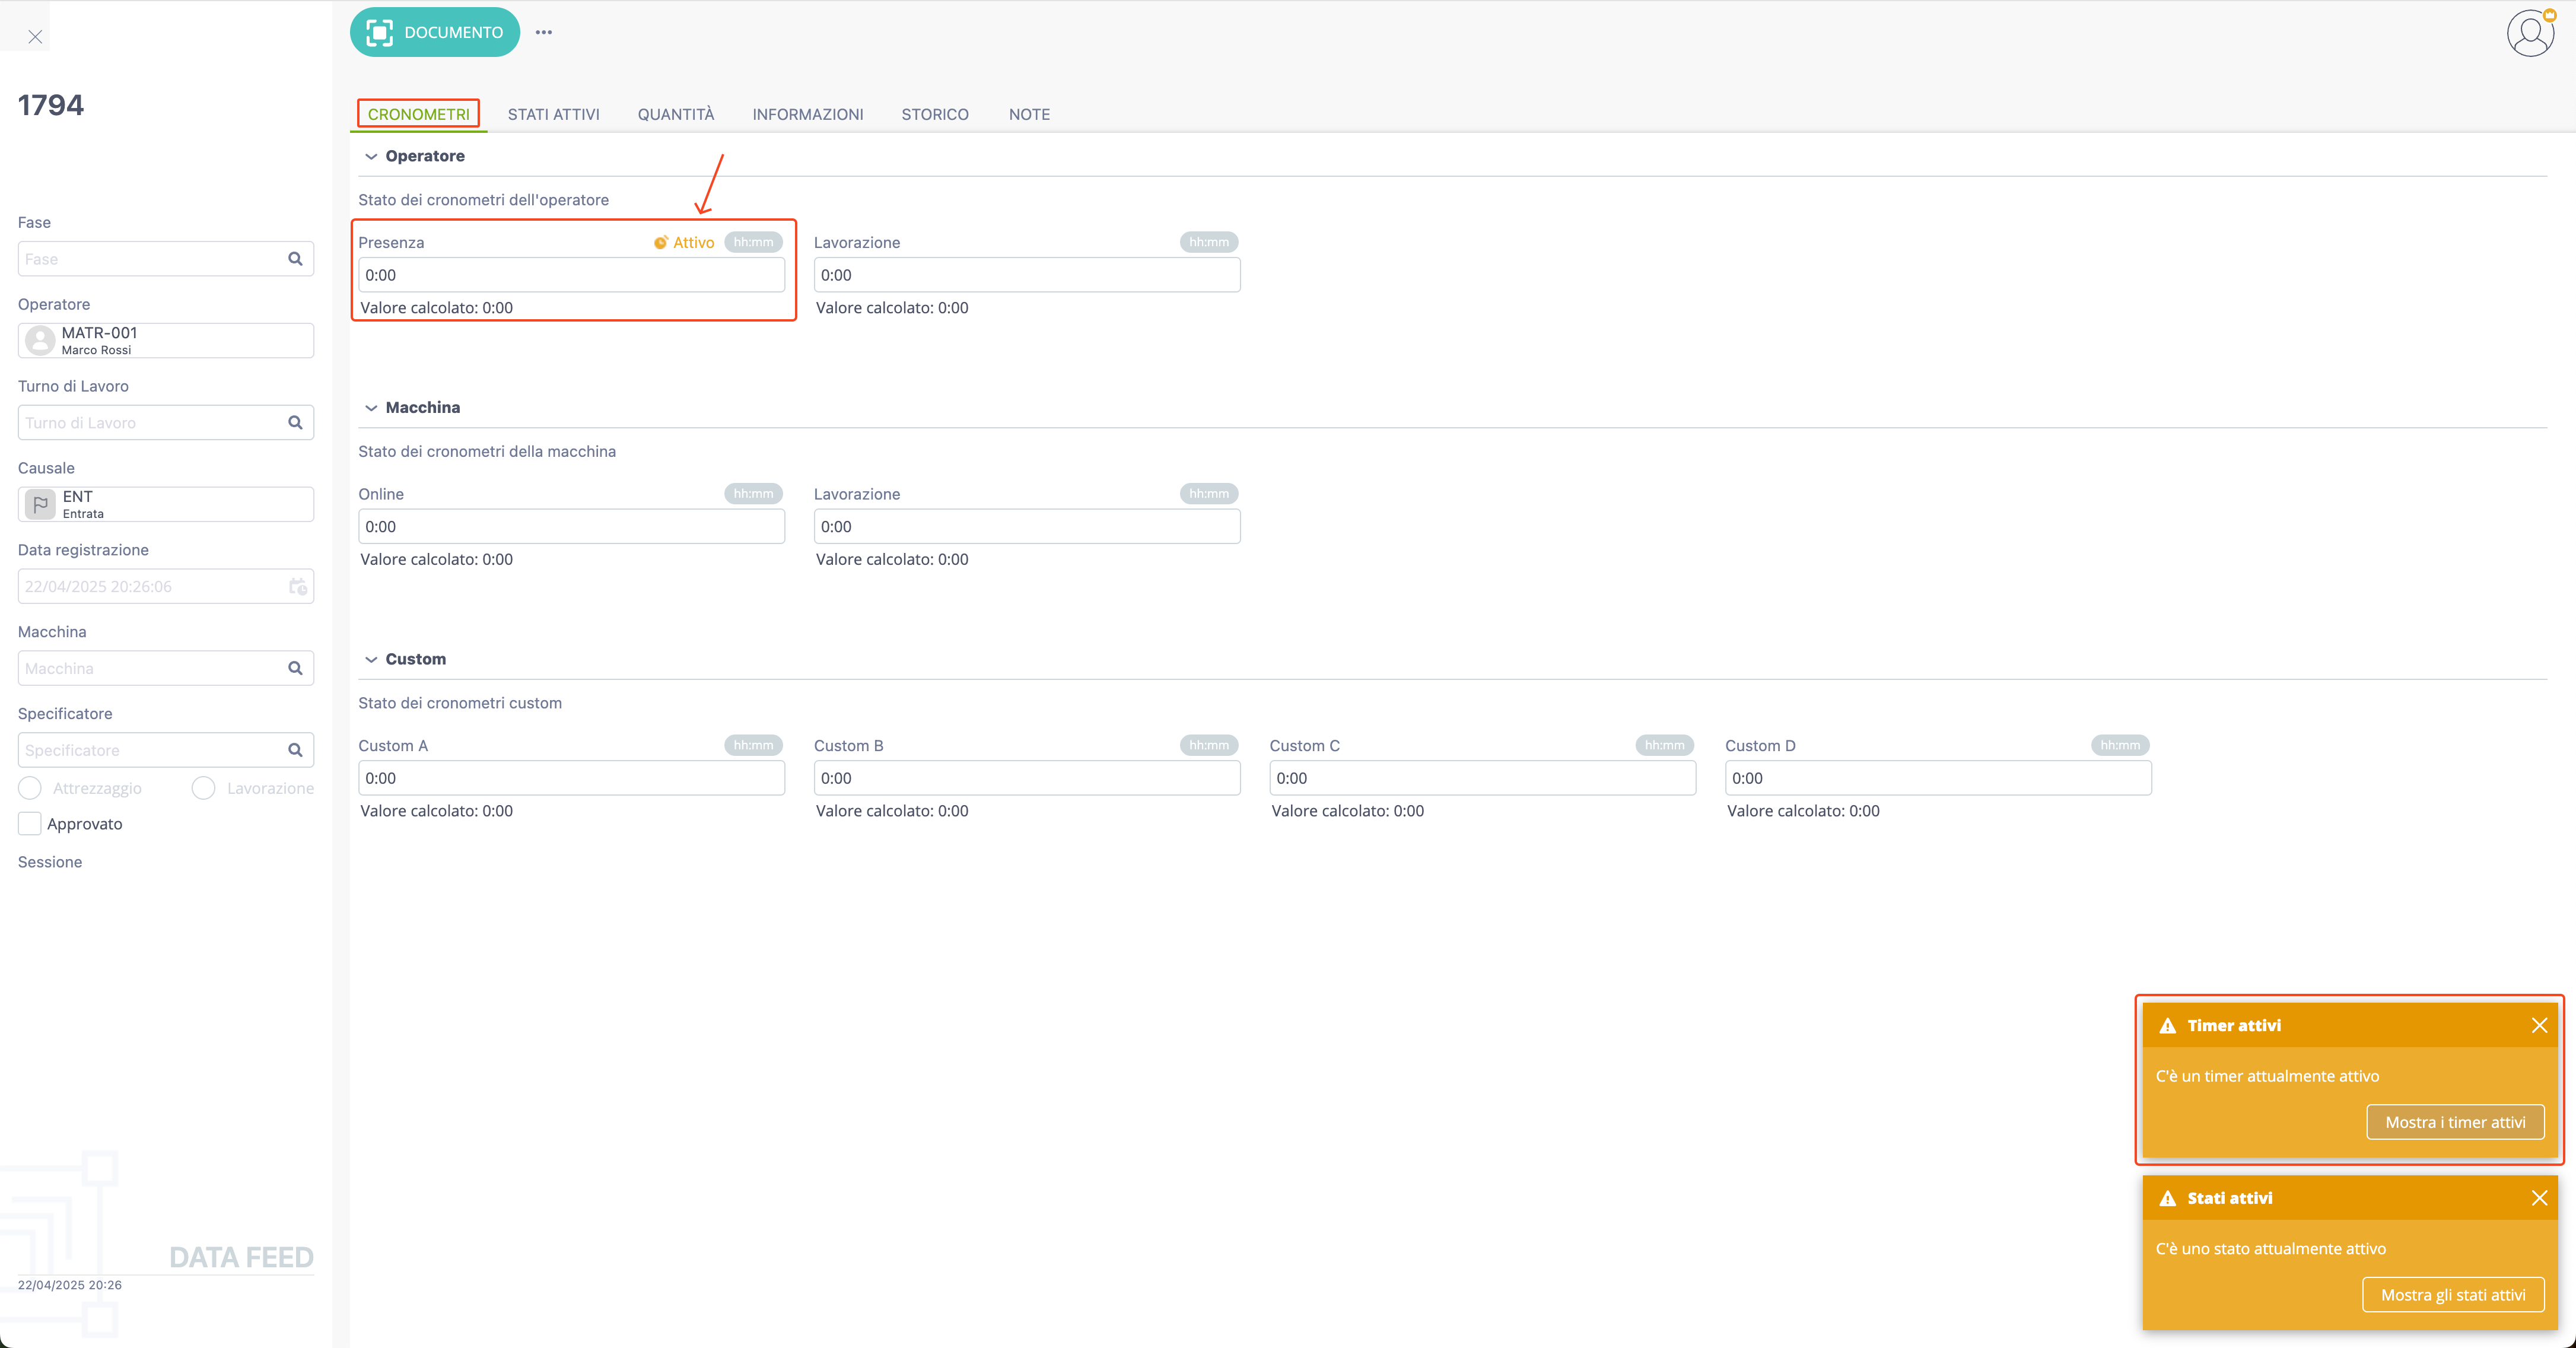Collapse the Macchina section
The width and height of the screenshot is (2576, 1348).
(x=371, y=408)
